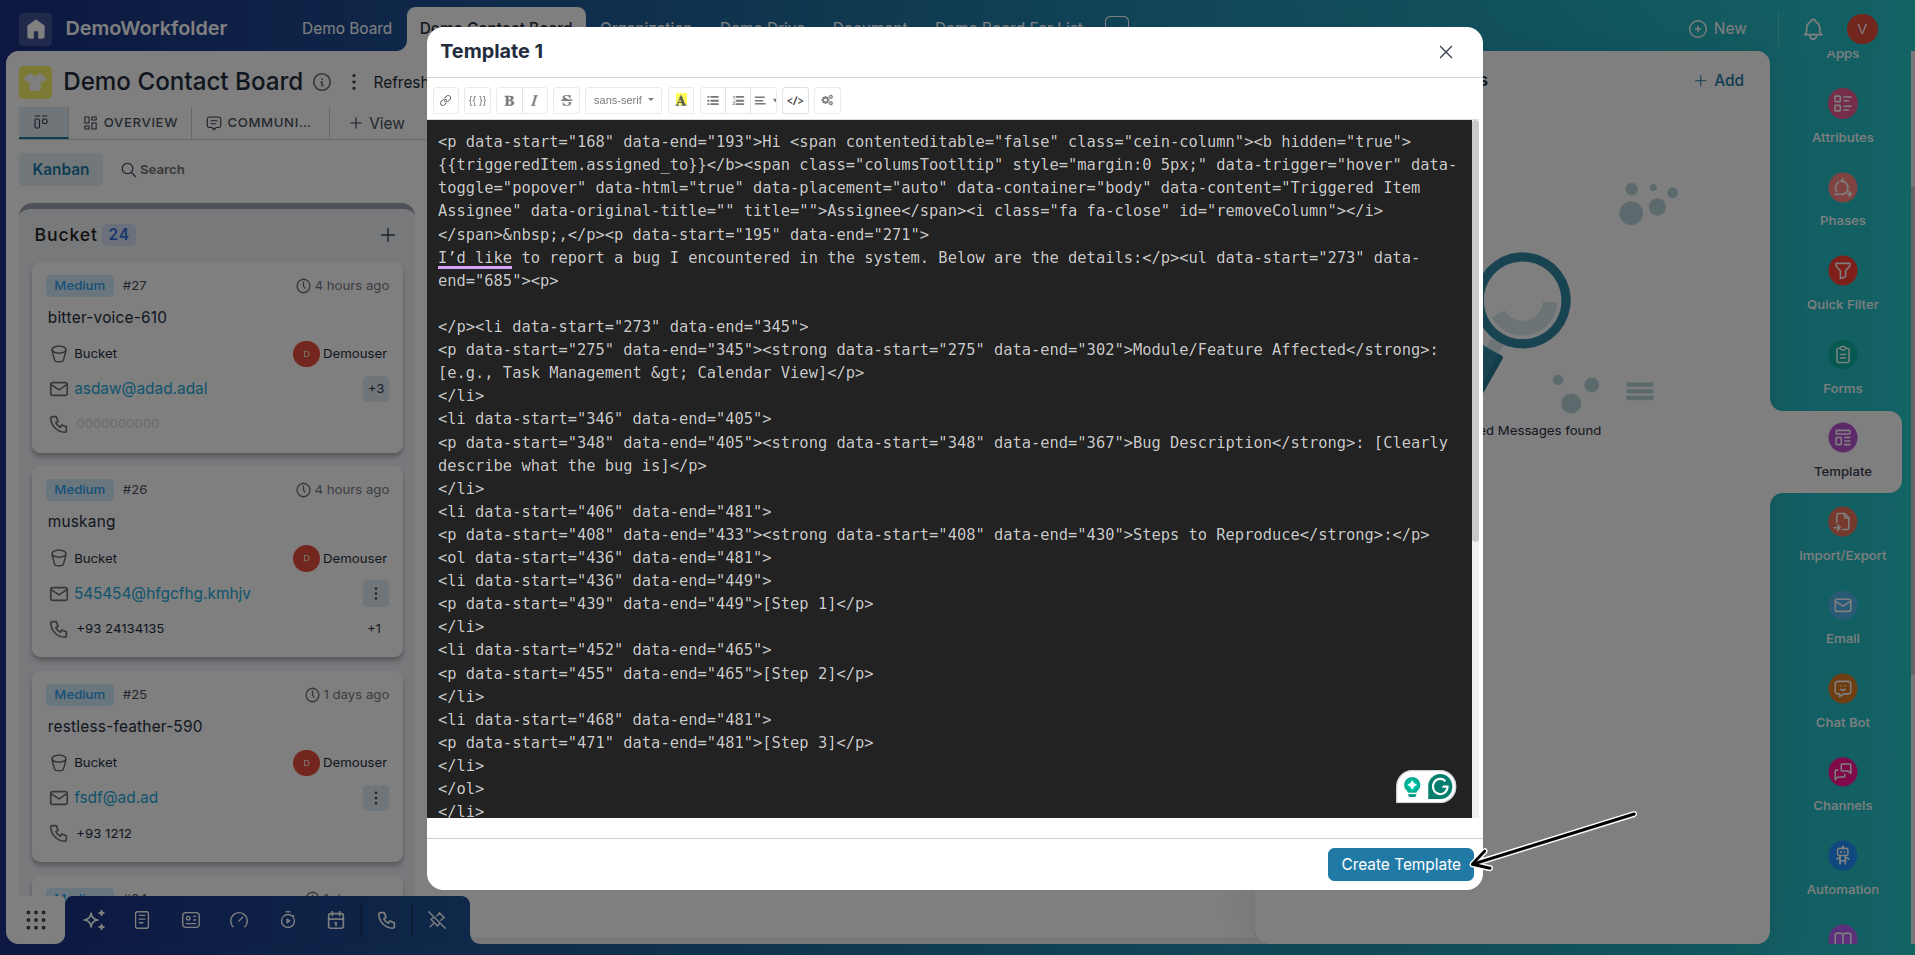This screenshot has height=955, width=1915.
Task: Open the bitter-voice-610 card
Action: tap(107, 317)
